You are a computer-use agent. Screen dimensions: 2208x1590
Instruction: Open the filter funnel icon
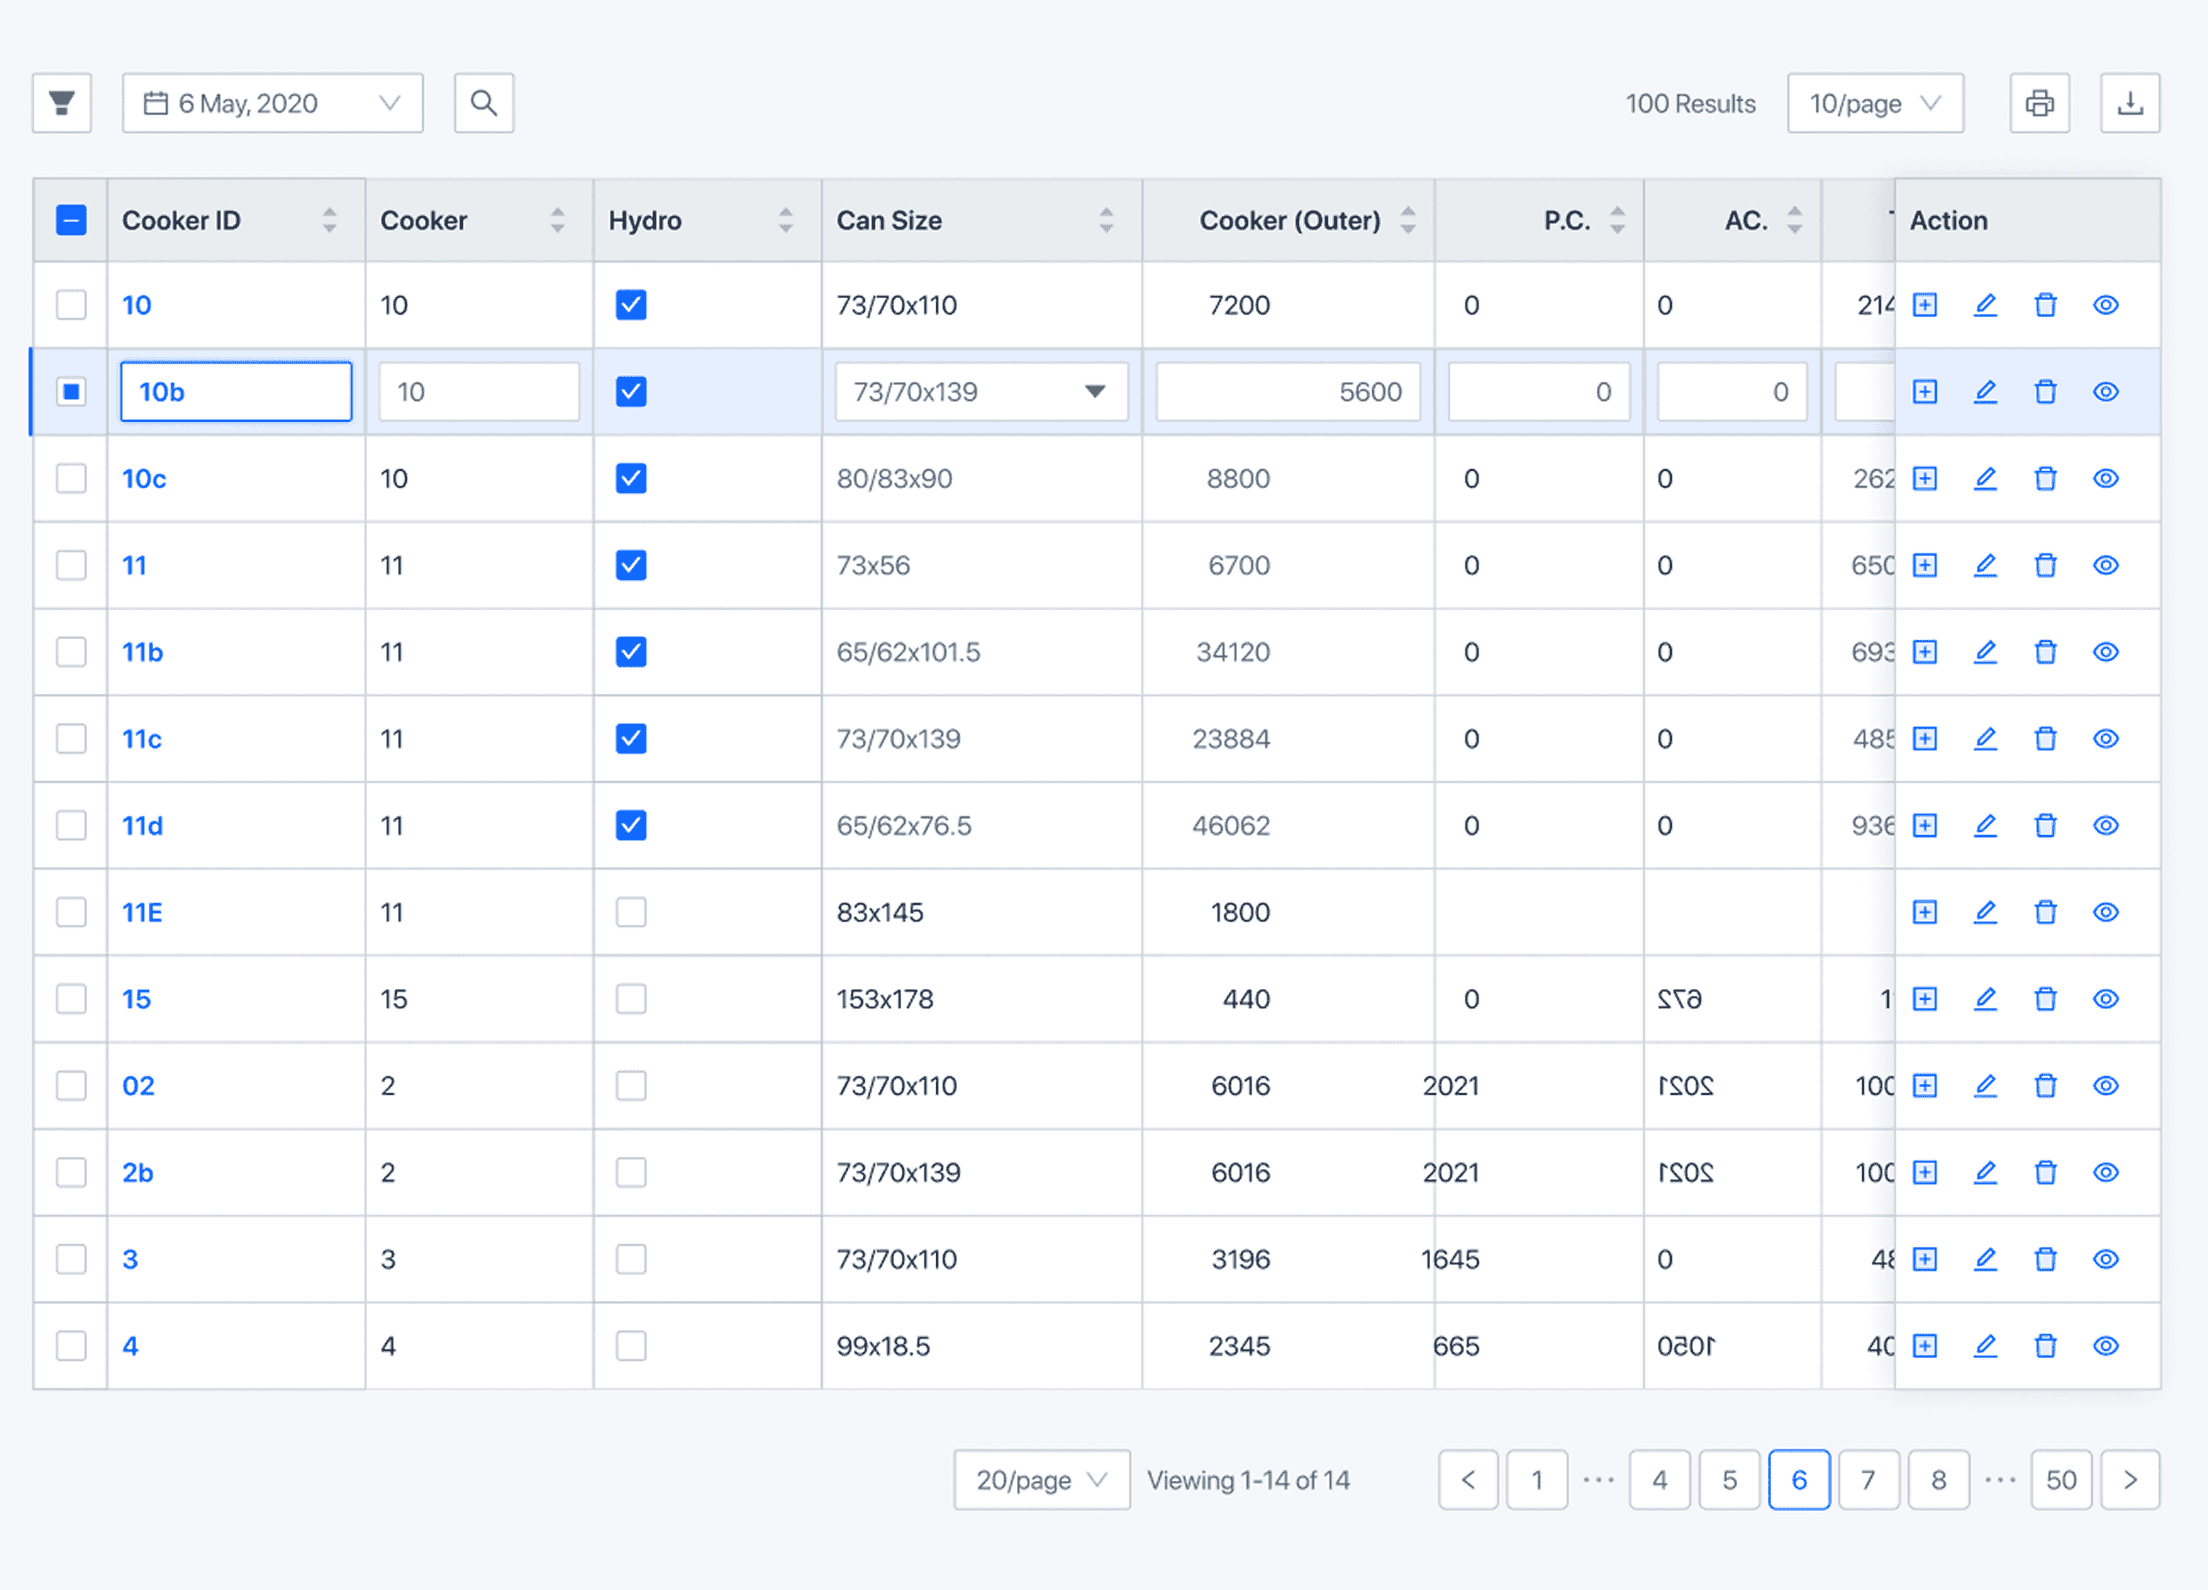click(62, 103)
